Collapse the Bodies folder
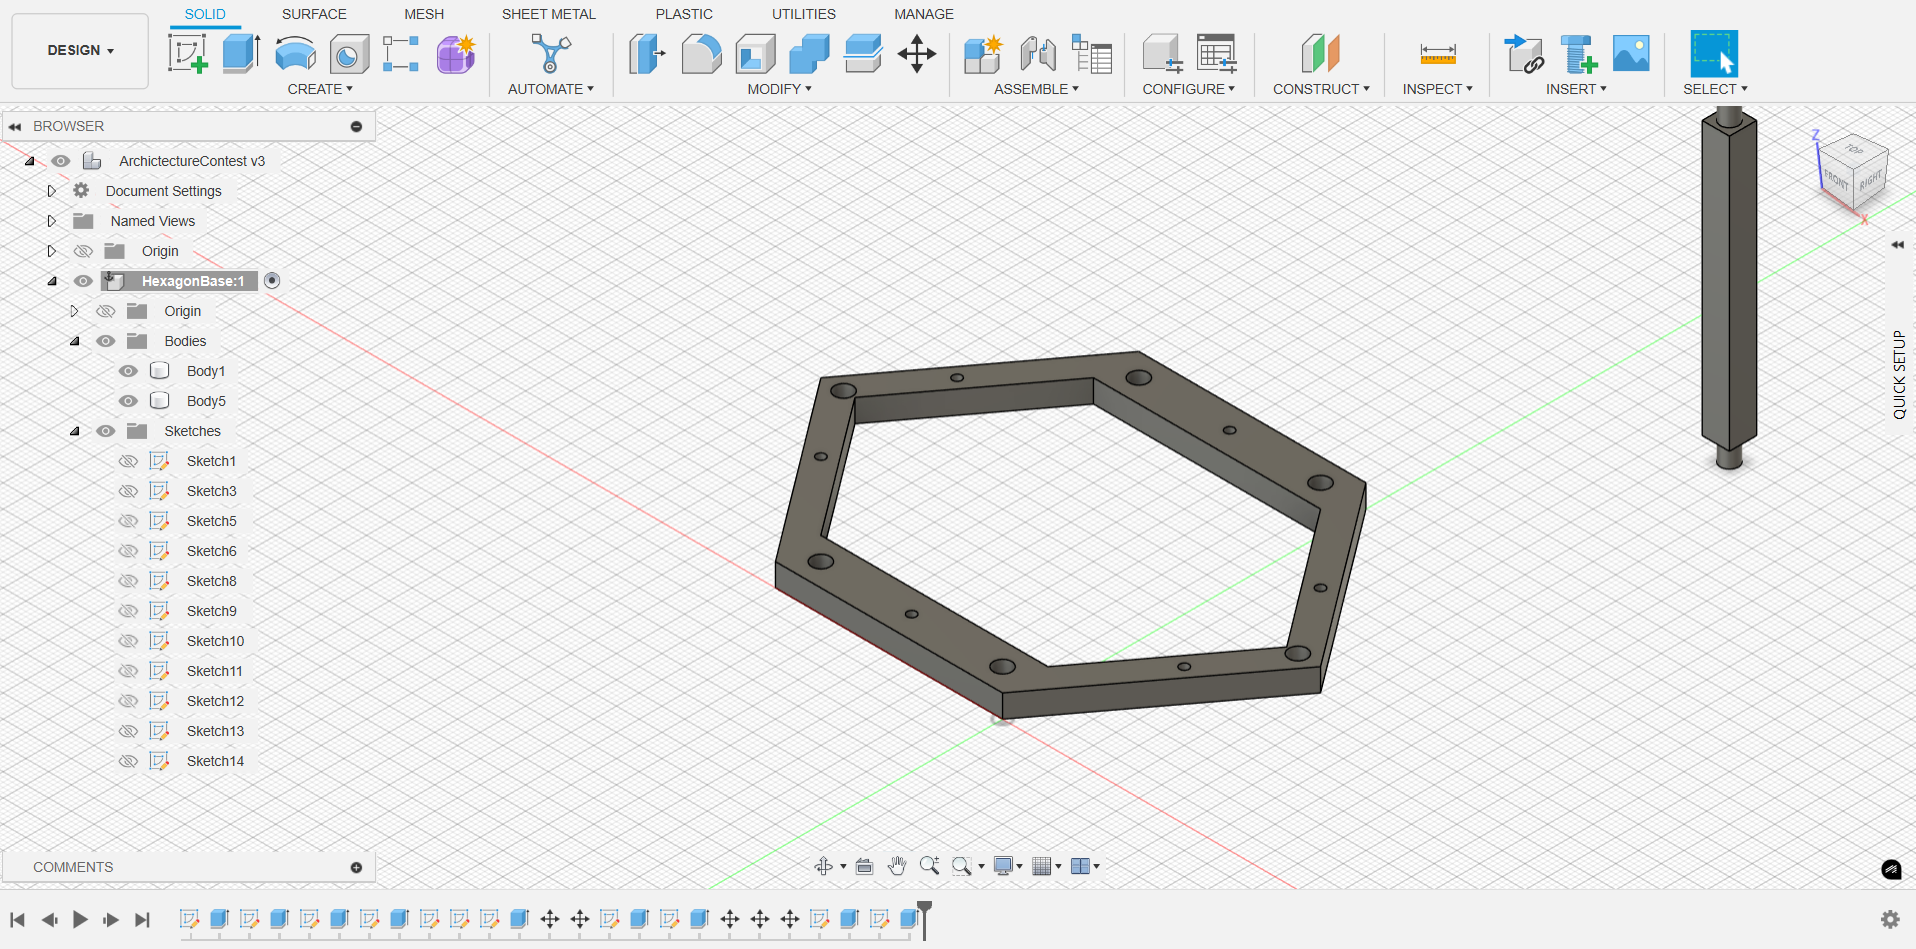This screenshot has height=949, width=1916. pyautogui.click(x=74, y=341)
